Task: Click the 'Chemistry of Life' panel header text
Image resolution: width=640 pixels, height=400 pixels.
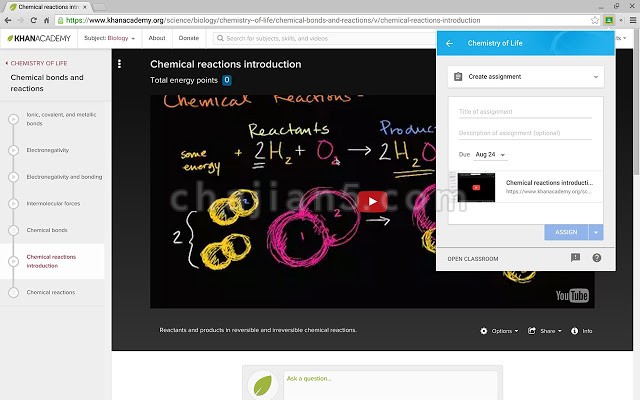Action: (495, 43)
